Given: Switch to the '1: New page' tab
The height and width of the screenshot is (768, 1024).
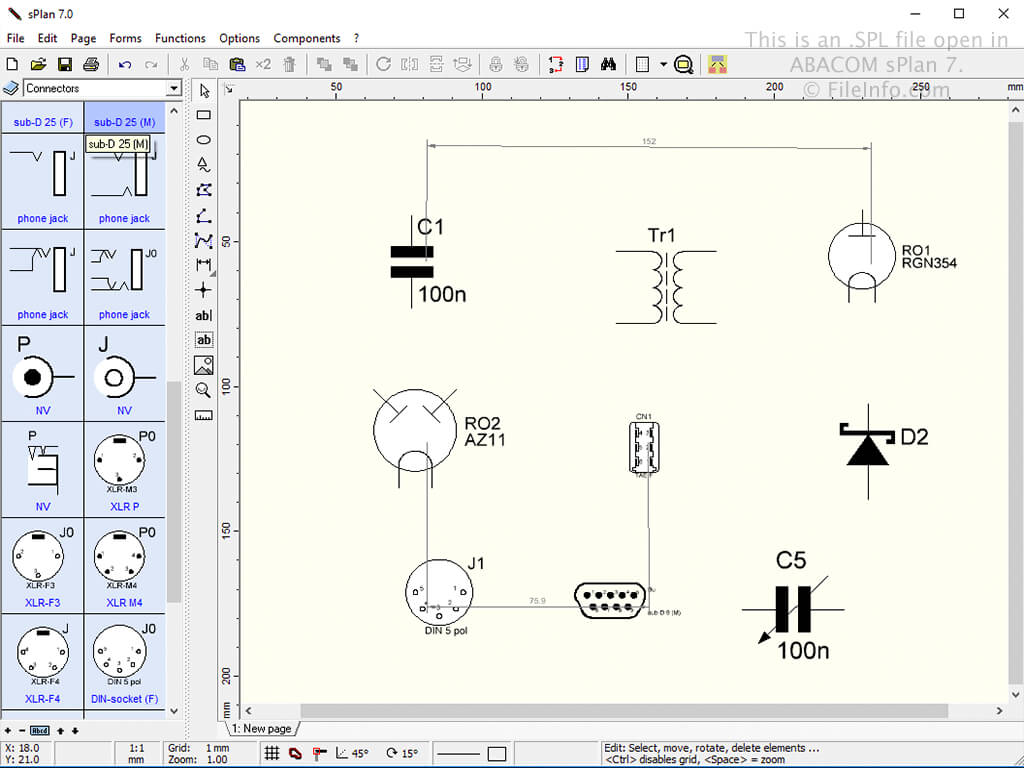Looking at the screenshot, I should [262, 729].
